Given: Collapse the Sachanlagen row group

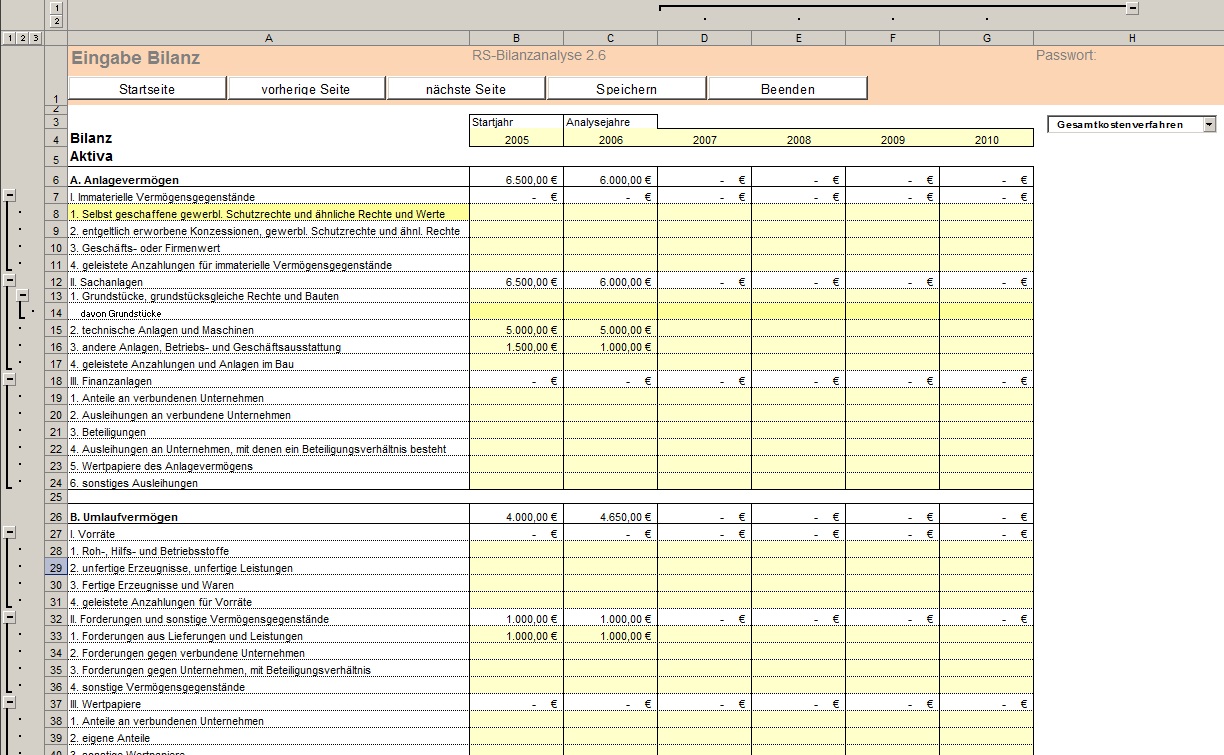Looking at the screenshot, I should click(10, 282).
